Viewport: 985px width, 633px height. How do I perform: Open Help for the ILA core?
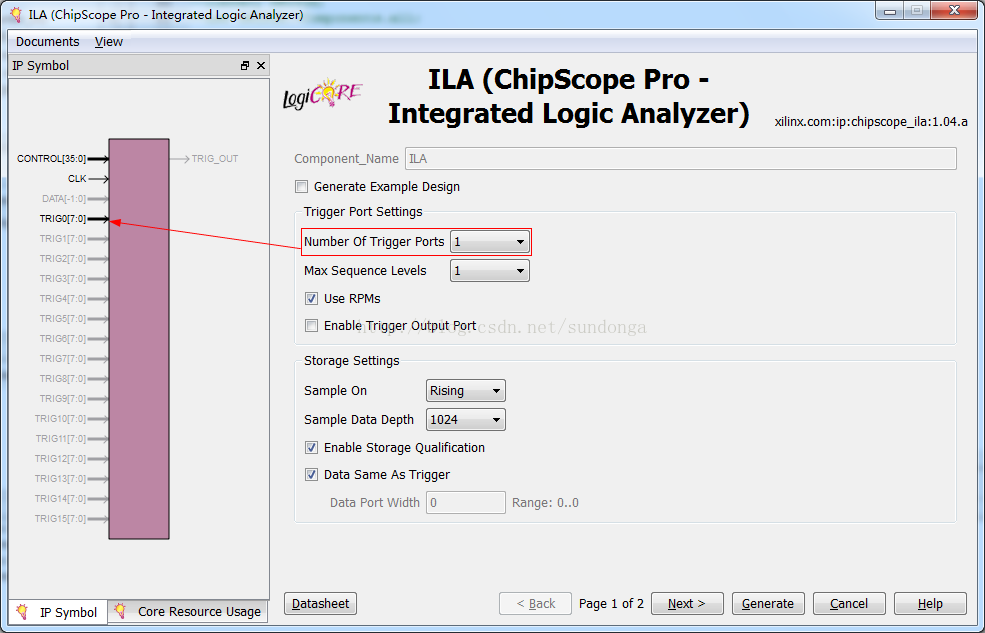click(x=930, y=603)
